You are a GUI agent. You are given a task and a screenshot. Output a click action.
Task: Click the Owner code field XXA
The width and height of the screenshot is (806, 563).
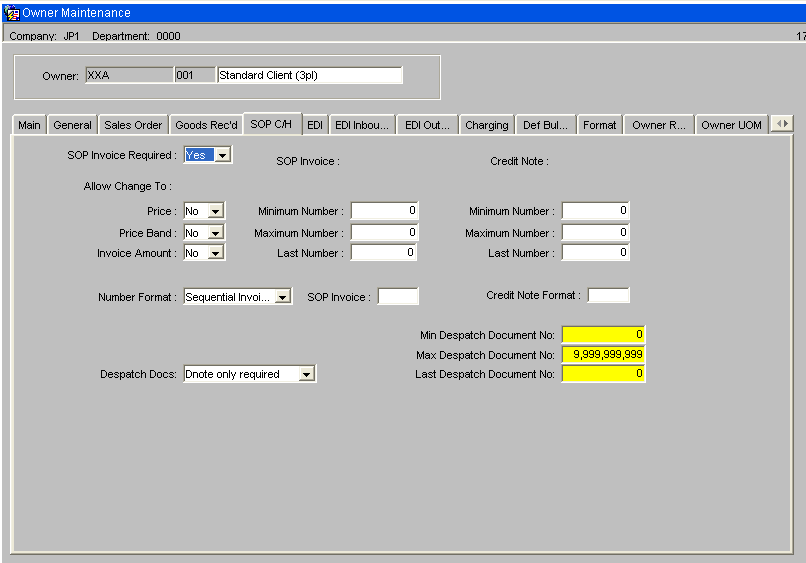130,75
